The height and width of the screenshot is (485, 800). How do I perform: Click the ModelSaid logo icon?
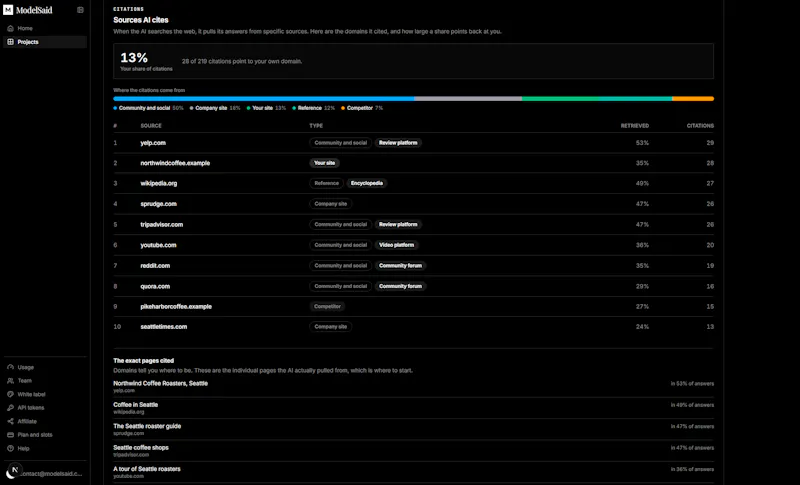click(x=8, y=10)
